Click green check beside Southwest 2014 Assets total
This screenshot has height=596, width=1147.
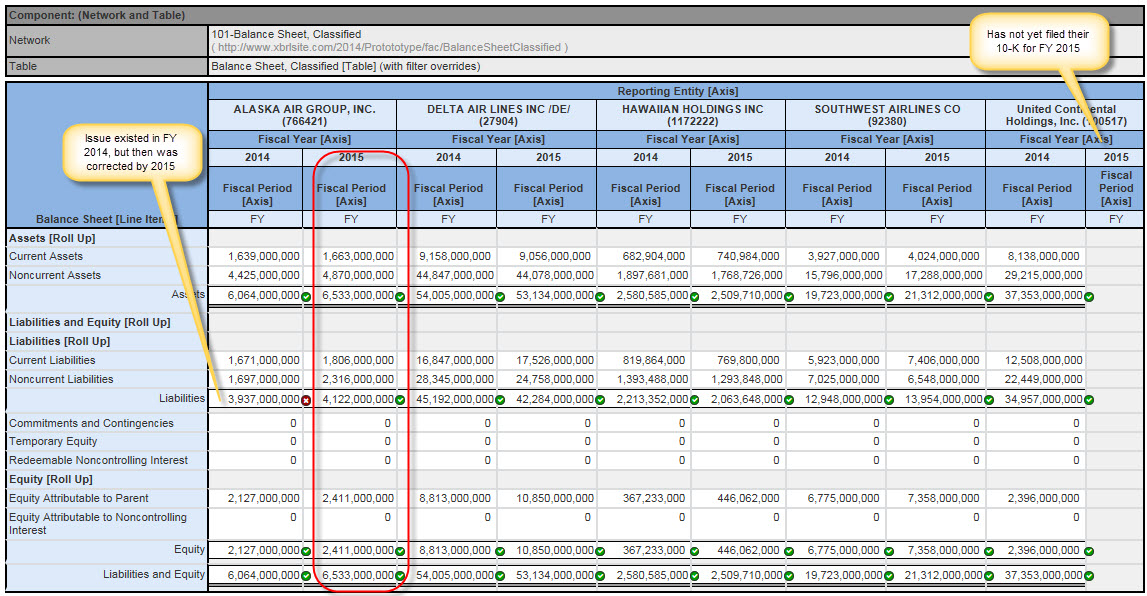tap(889, 296)
